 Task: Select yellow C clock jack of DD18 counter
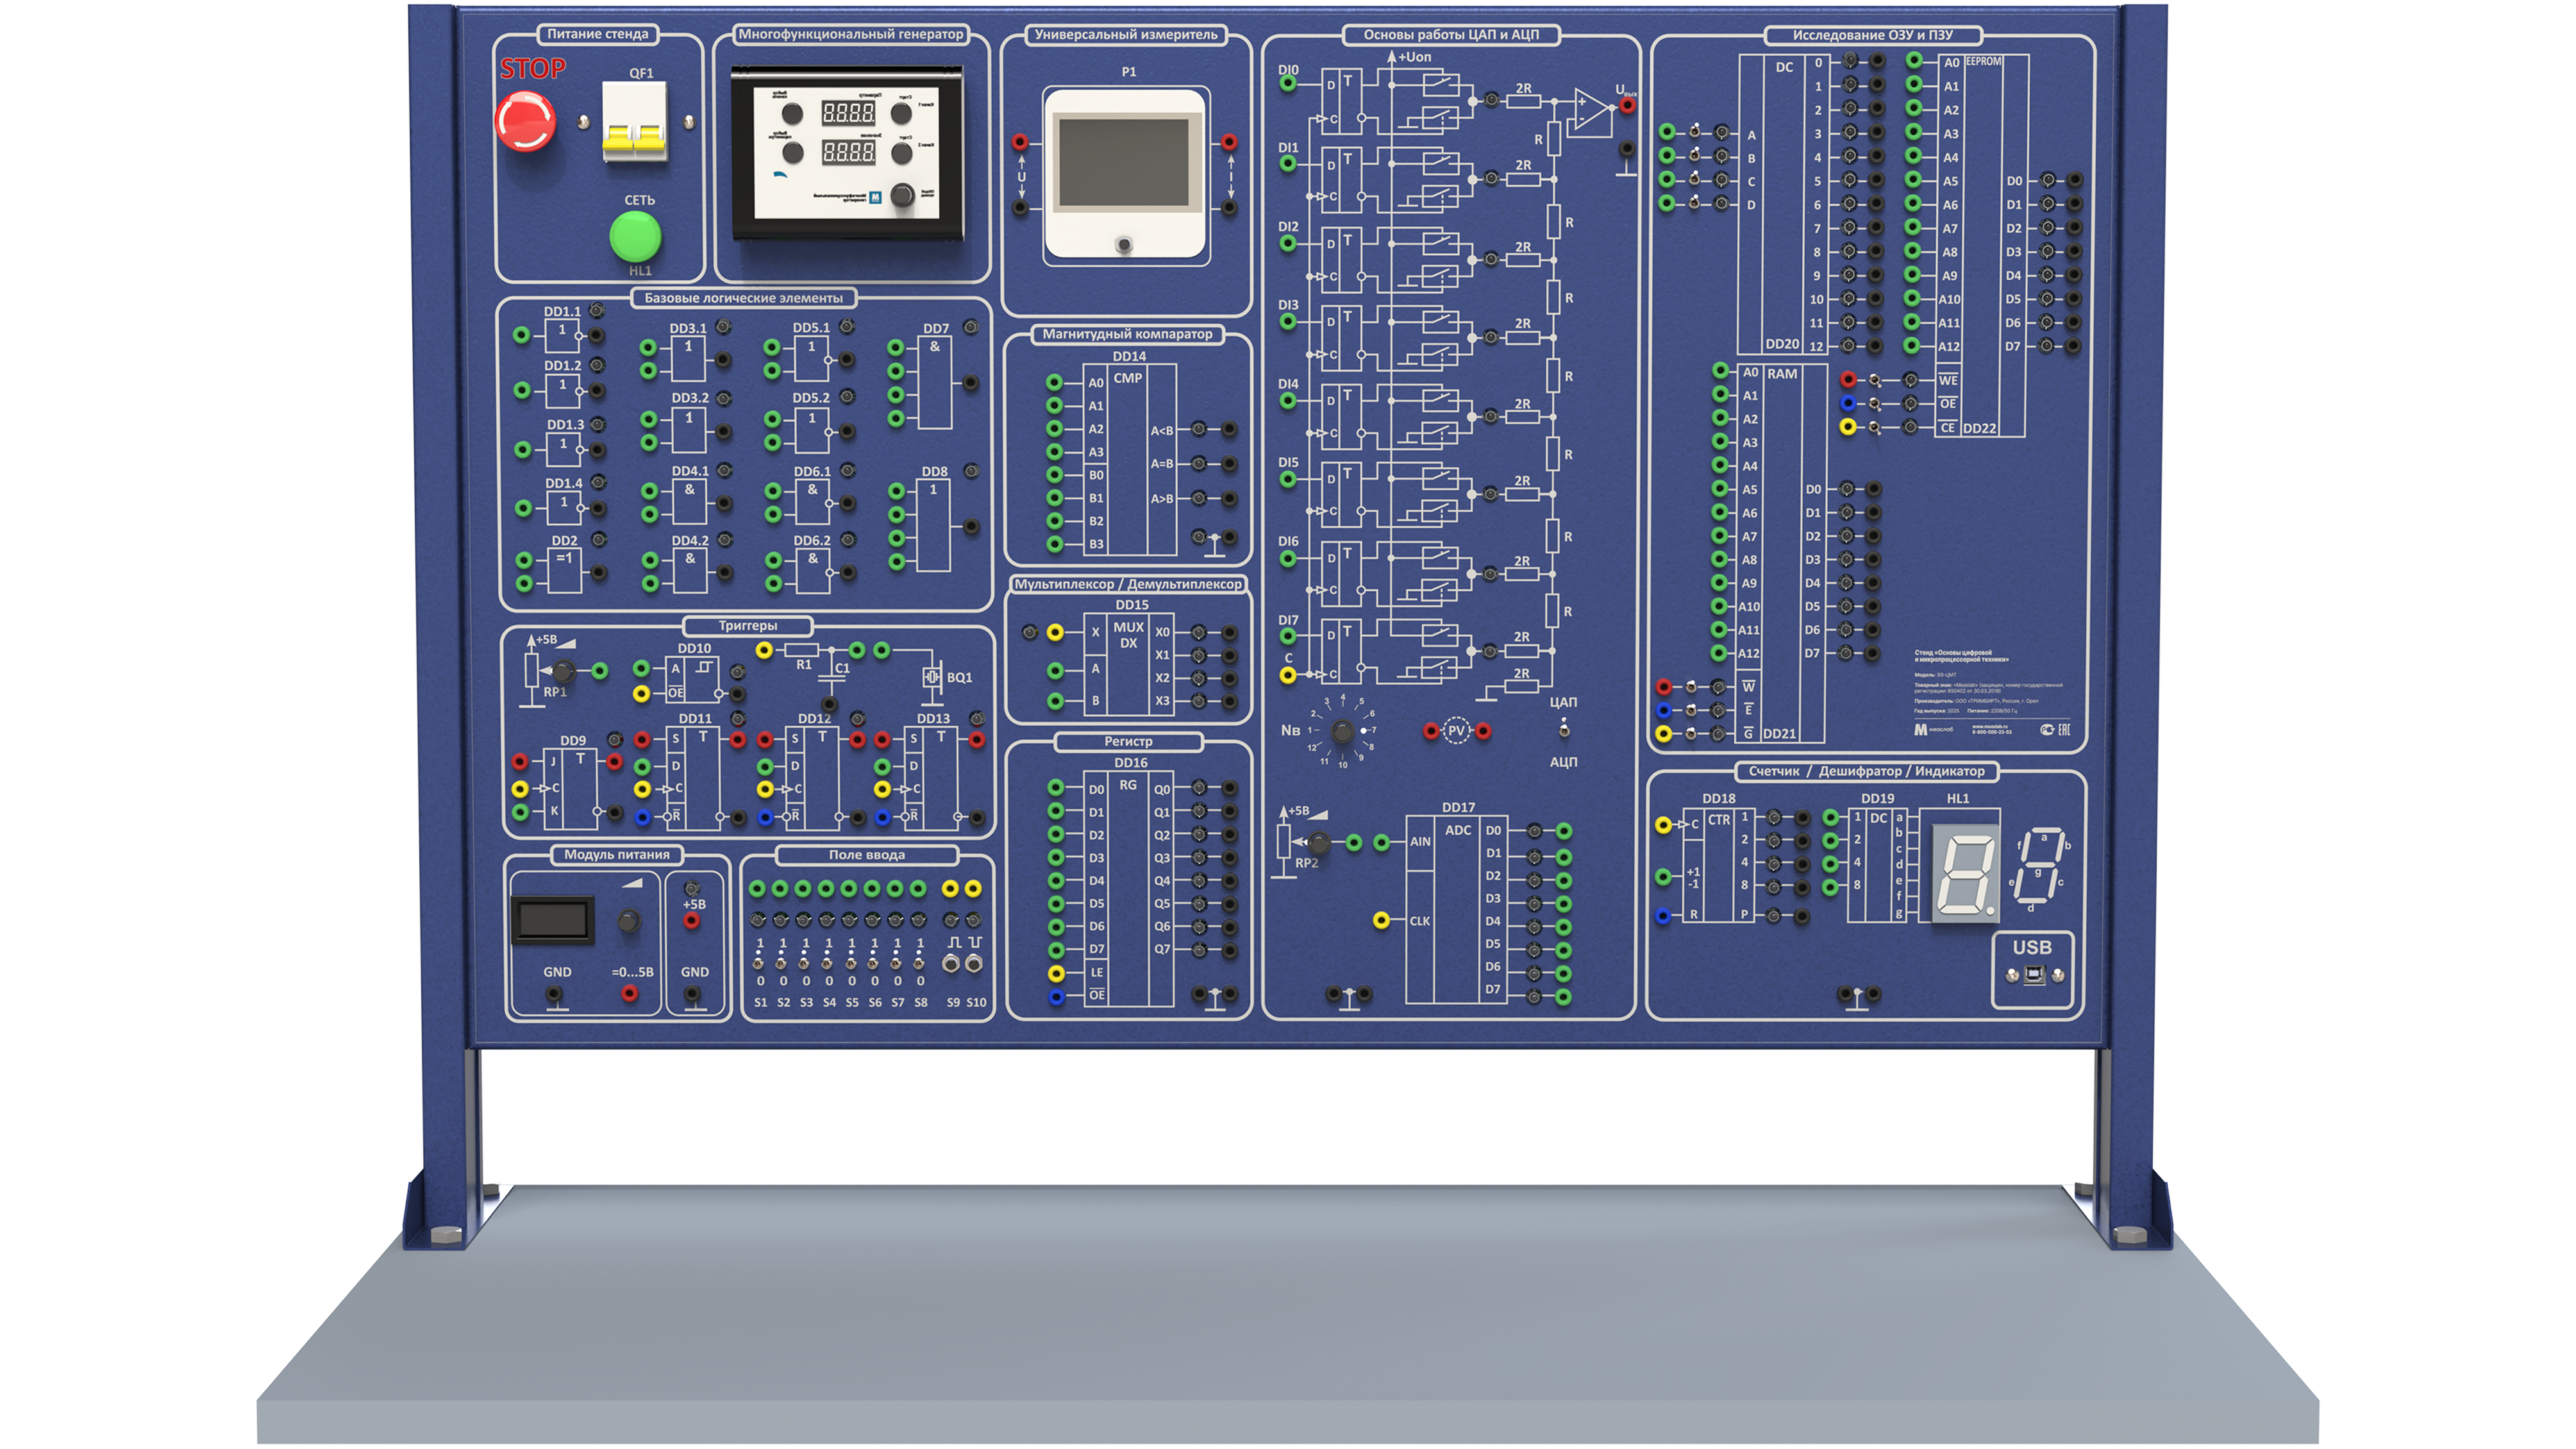1663,825
